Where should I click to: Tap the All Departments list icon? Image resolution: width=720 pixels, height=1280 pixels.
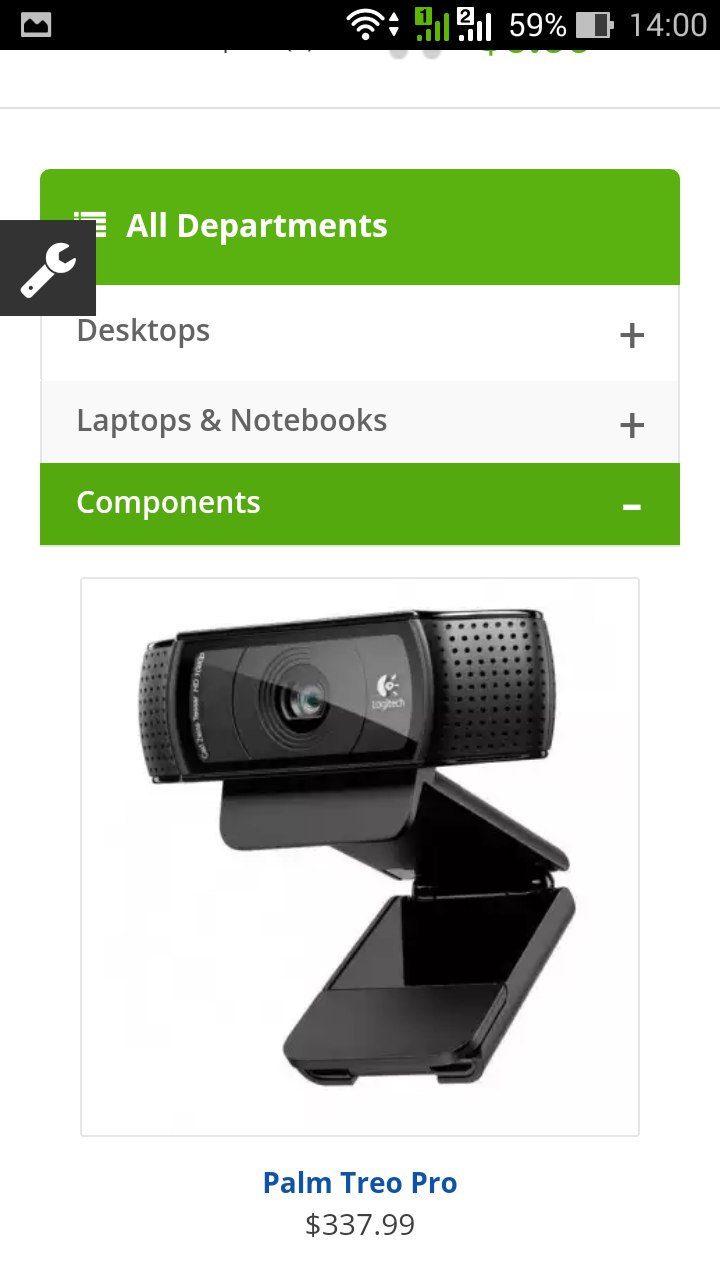pyautogui.click(x=91, y=226)
